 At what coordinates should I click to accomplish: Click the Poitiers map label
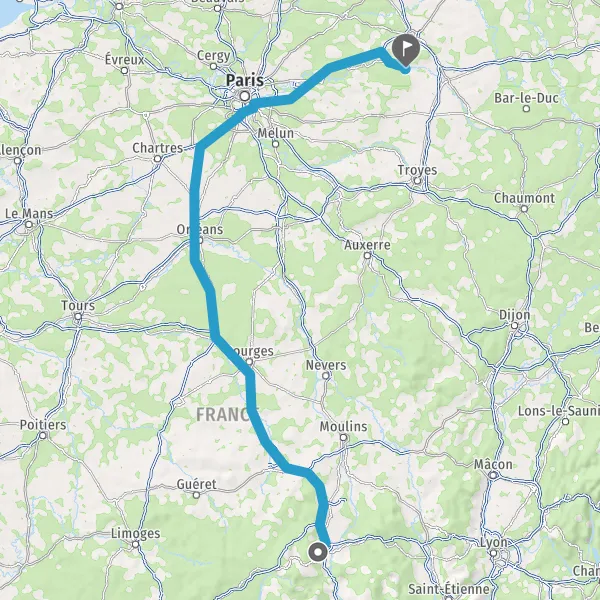[x=43, y=424]
